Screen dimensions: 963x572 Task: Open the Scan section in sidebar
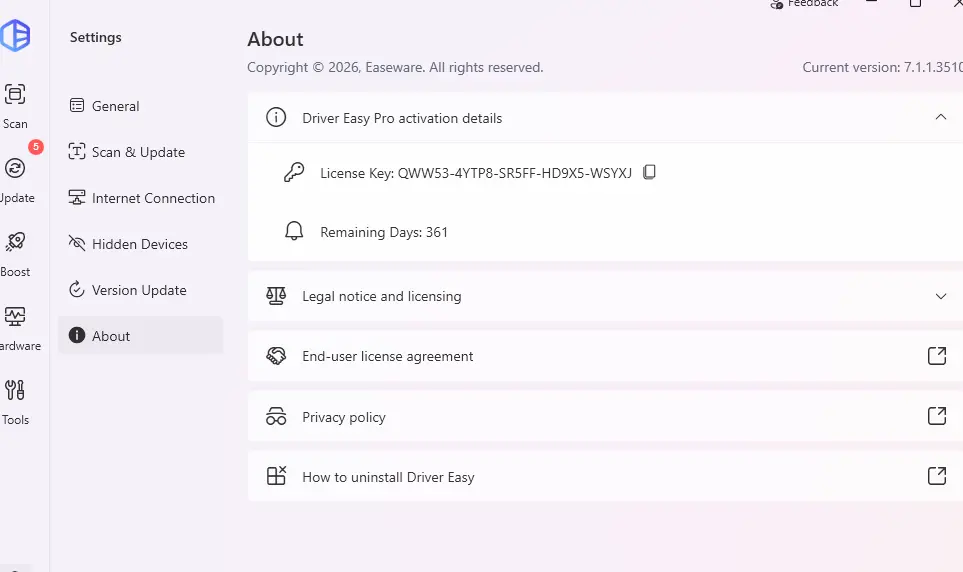[15, 106]
